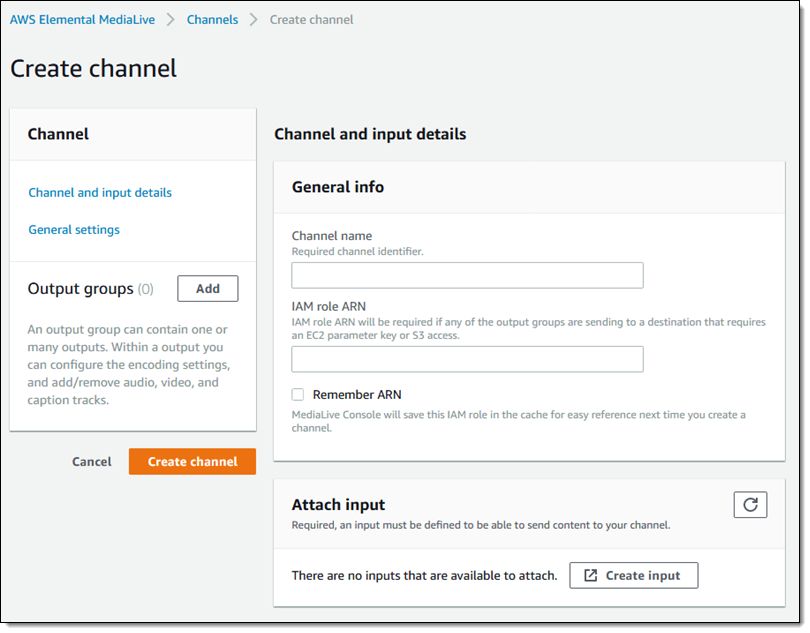Go to Channels breadcrumb link

coord(212,19)
